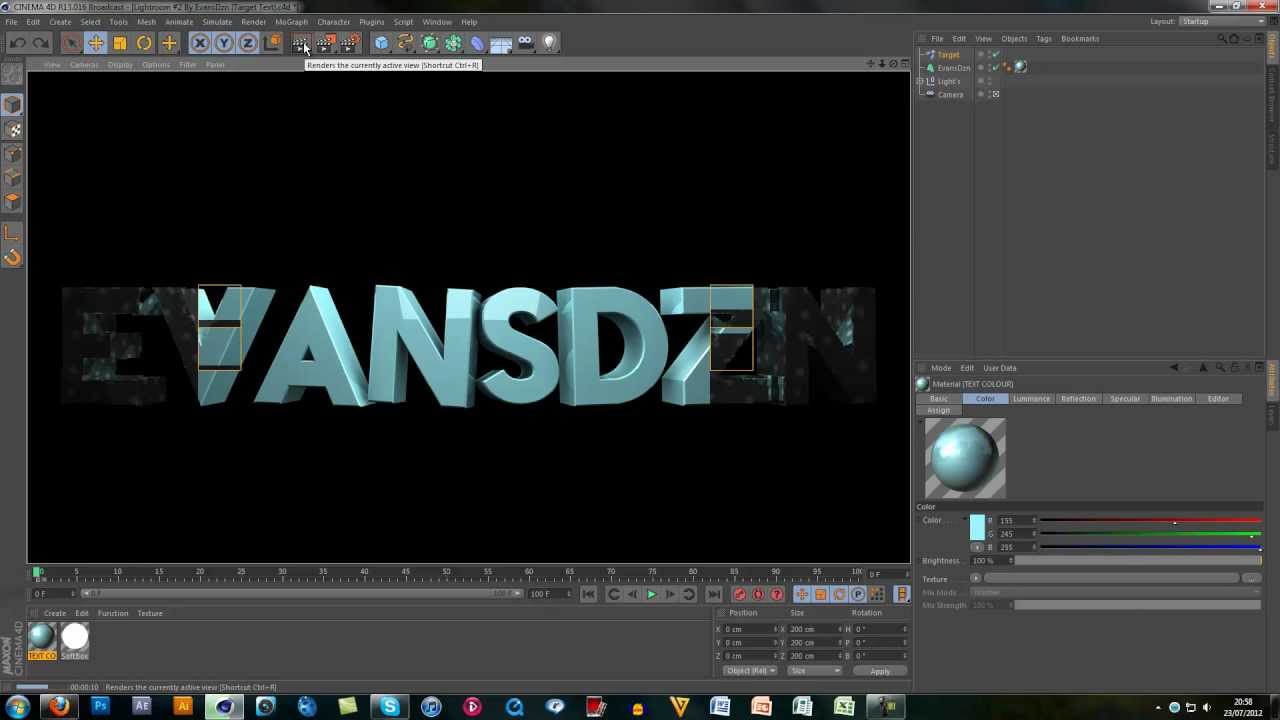Image resolution: width=1280 pixels, height=720 pixels.
Task: Open the Plugins menu
Action: coord(371,22)
